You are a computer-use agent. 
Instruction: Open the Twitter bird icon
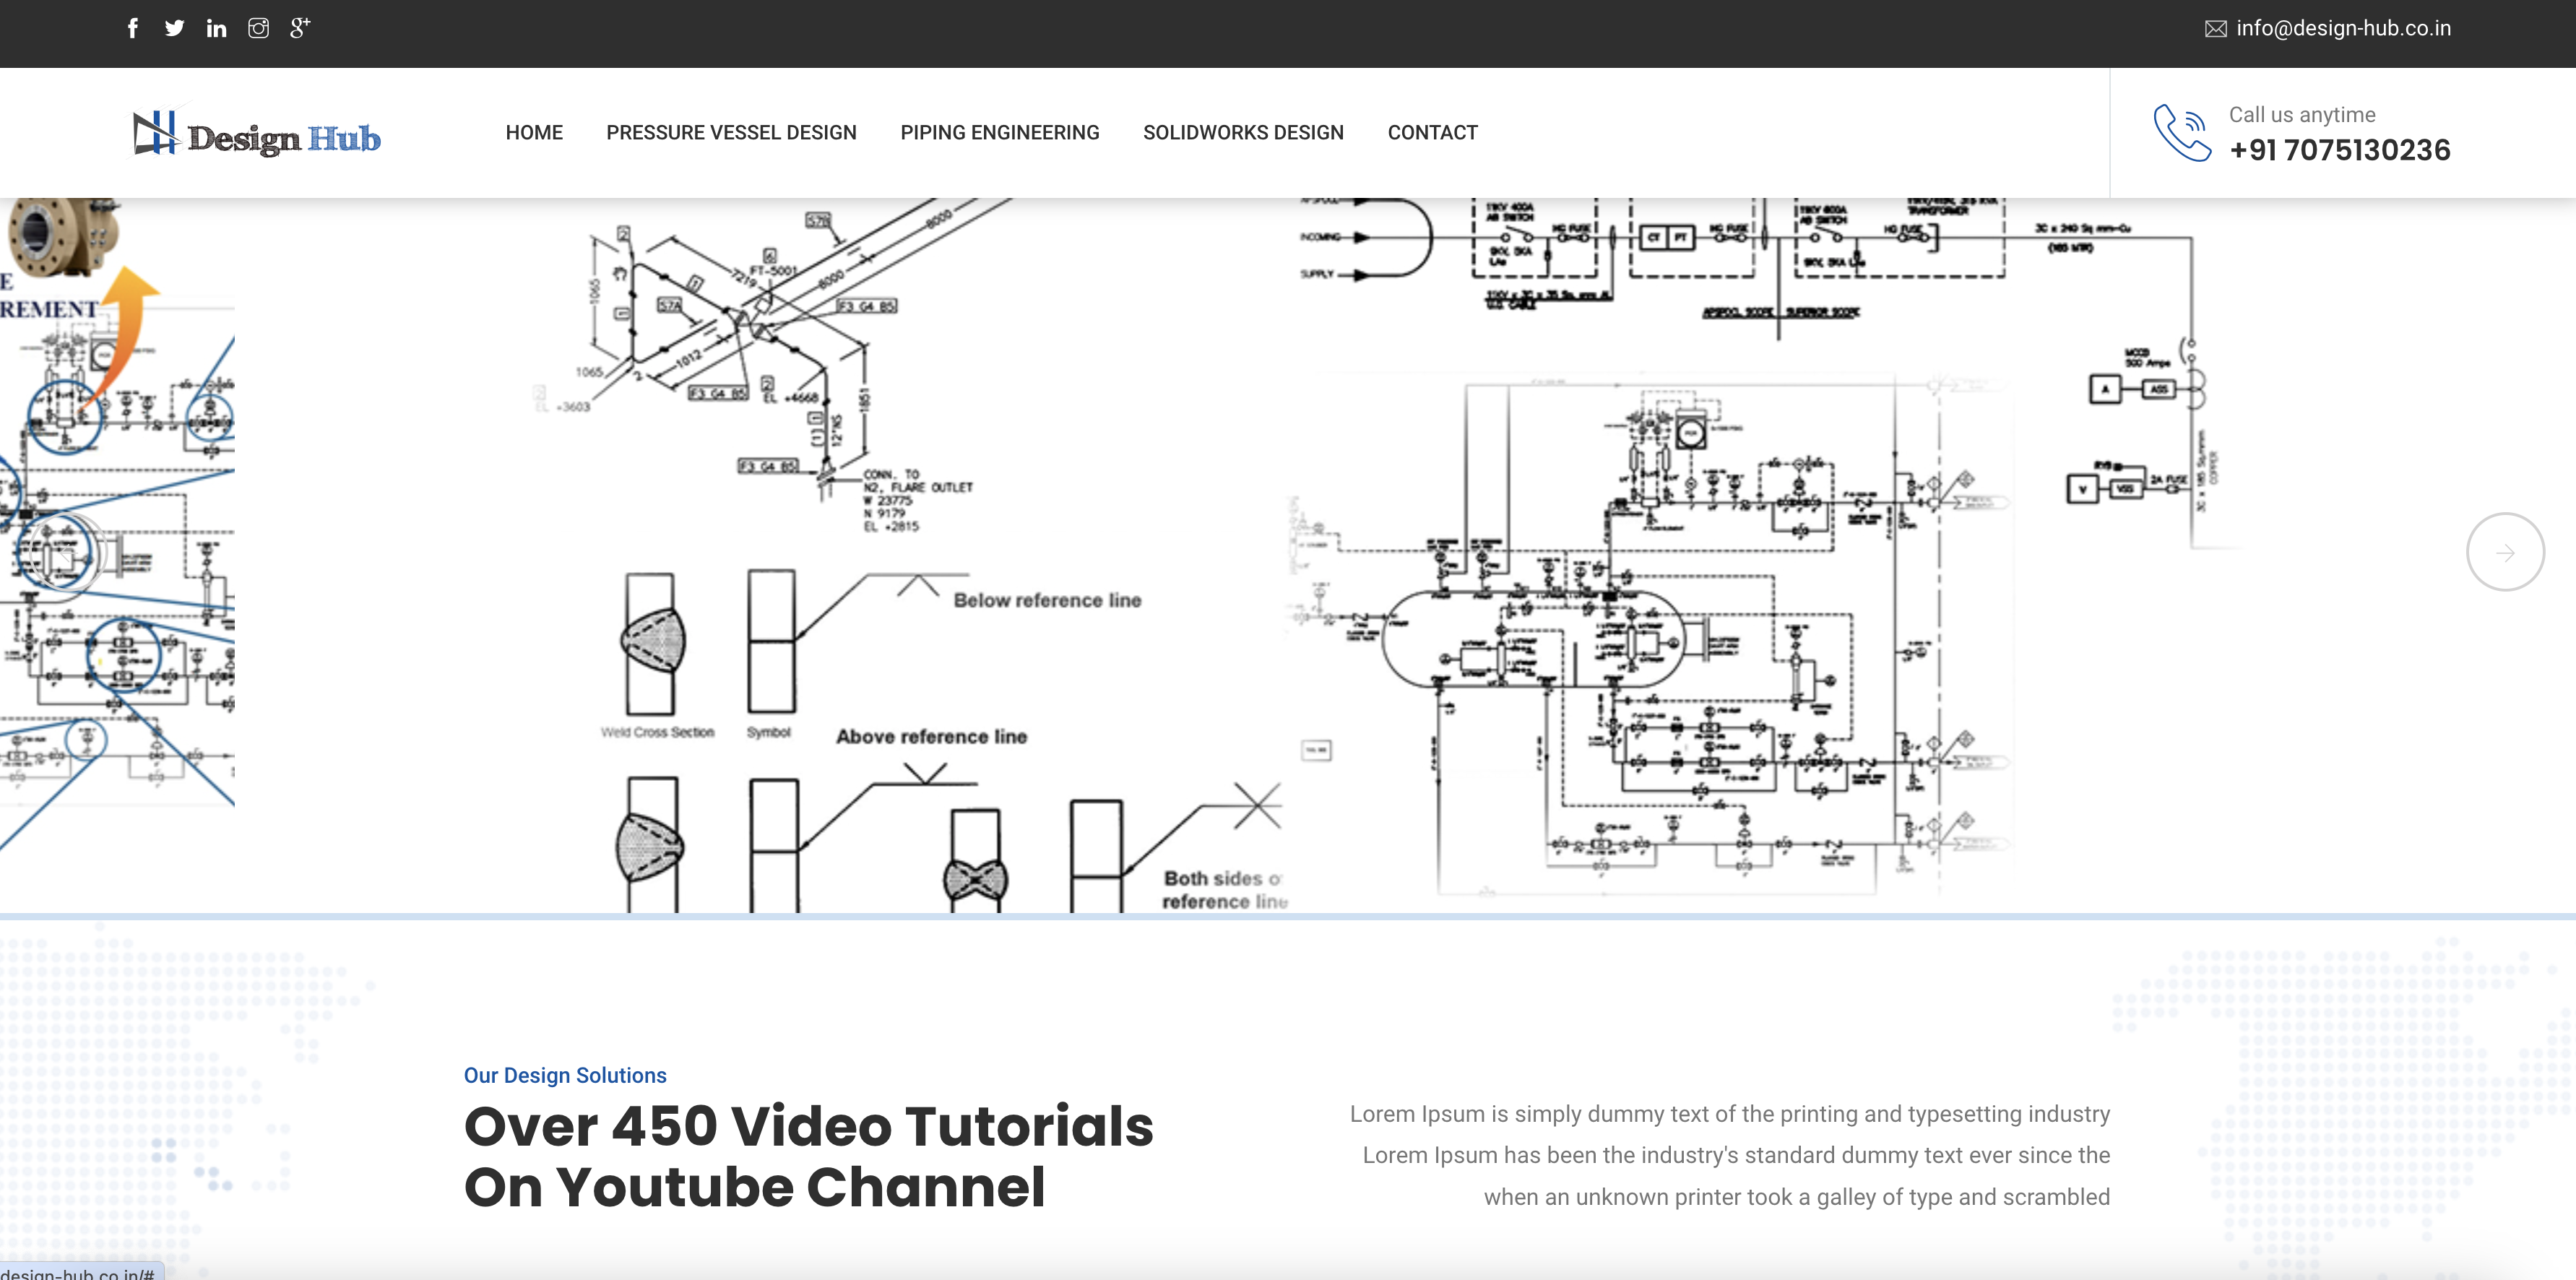pyautogui.click(x=174, y=28)
